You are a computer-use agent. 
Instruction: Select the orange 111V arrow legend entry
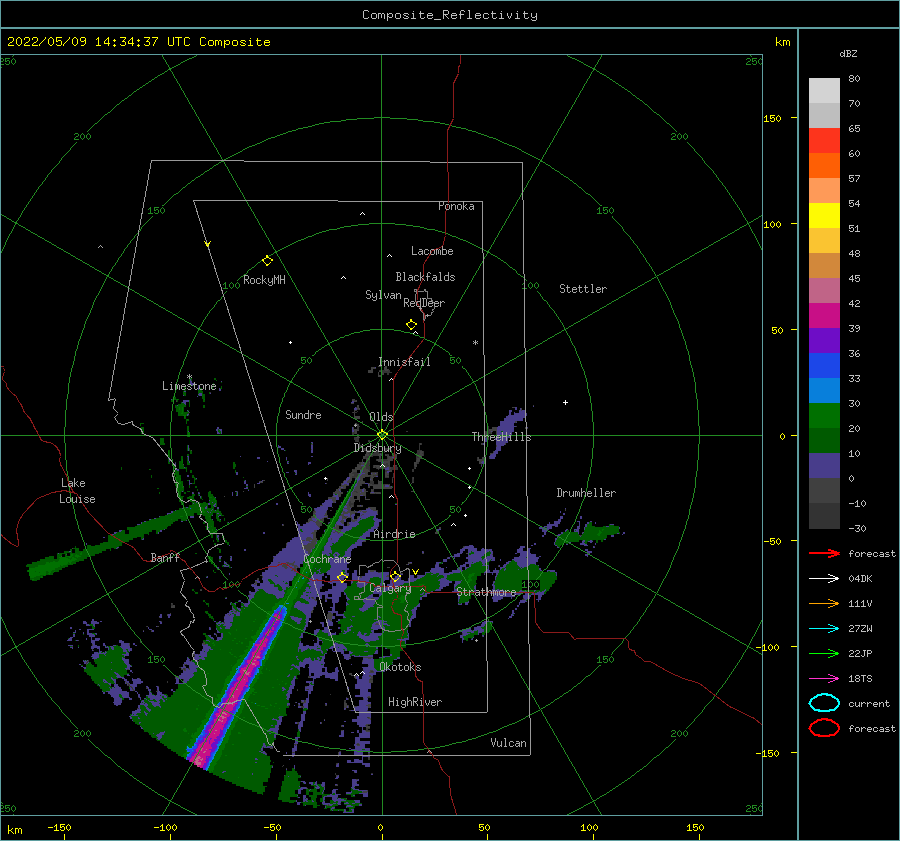point(824,603)
